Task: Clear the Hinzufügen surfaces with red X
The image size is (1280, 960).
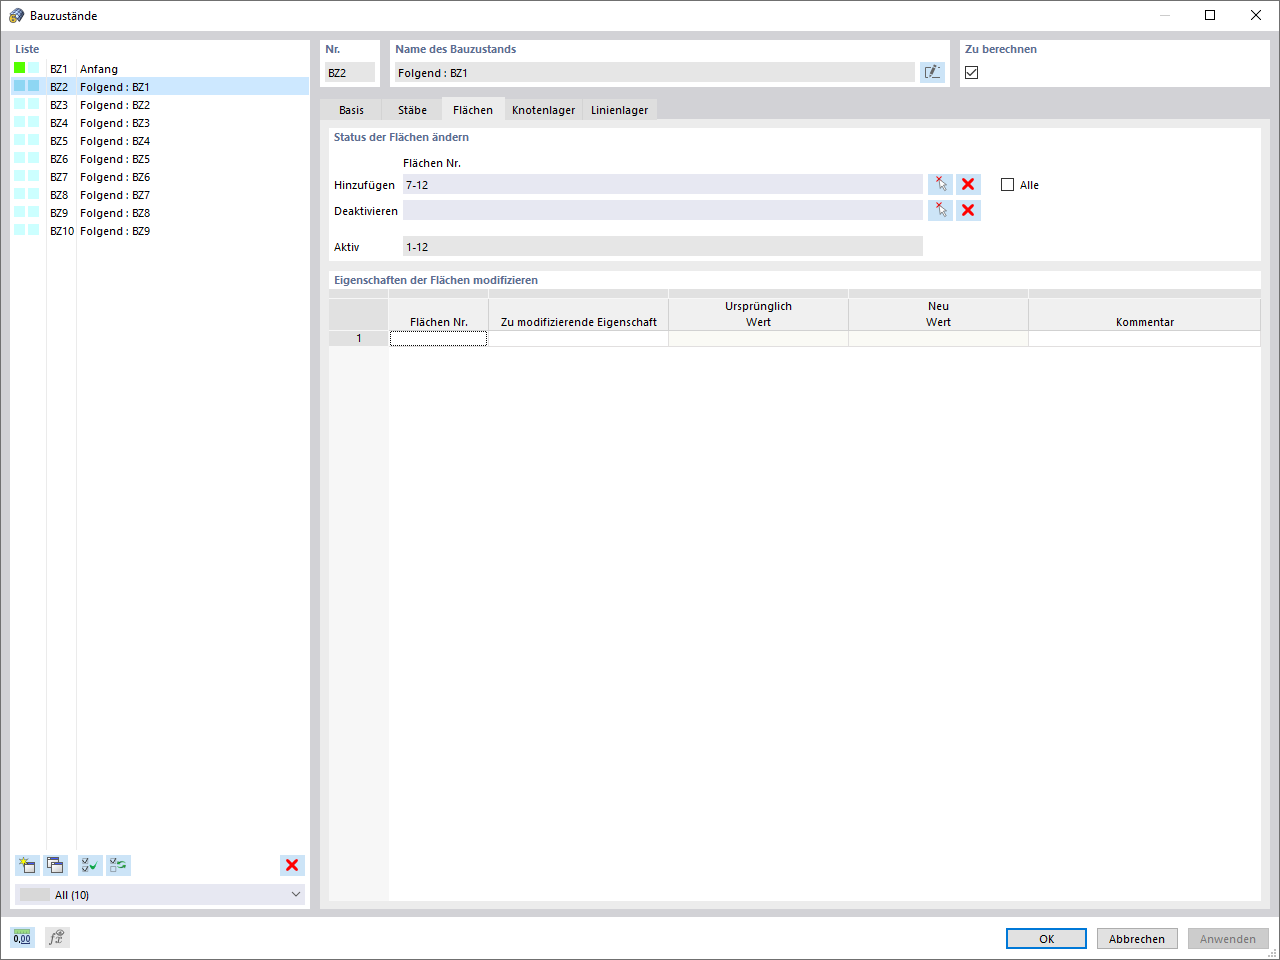Action: [x=968, y=184]
